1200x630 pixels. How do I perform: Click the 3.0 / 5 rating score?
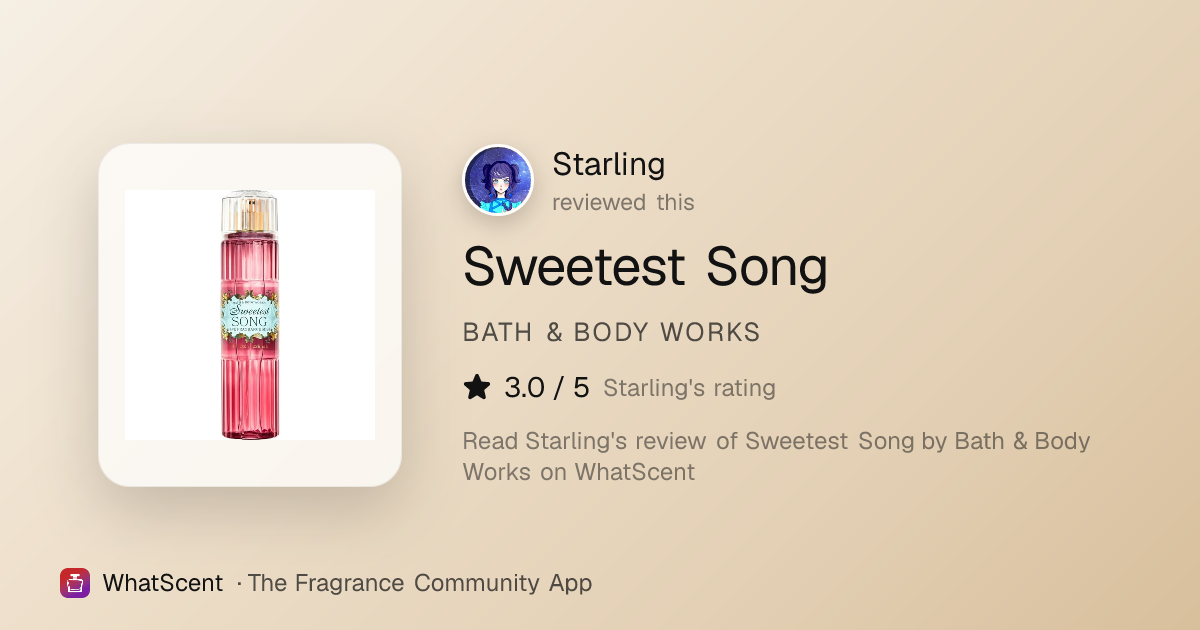coord(547,387)
